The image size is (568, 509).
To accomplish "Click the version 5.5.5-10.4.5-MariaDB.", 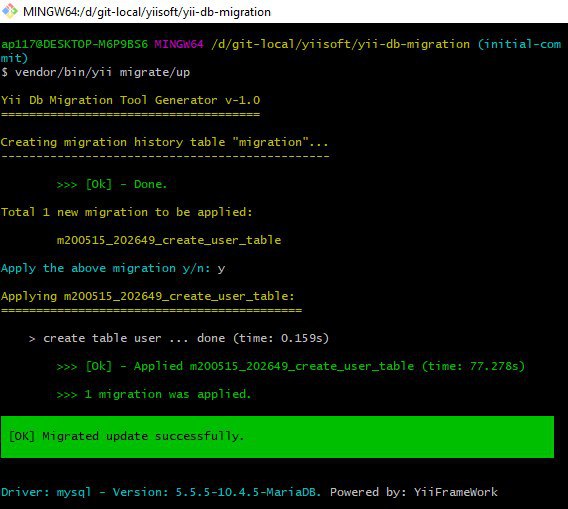I will coord(248,492).
